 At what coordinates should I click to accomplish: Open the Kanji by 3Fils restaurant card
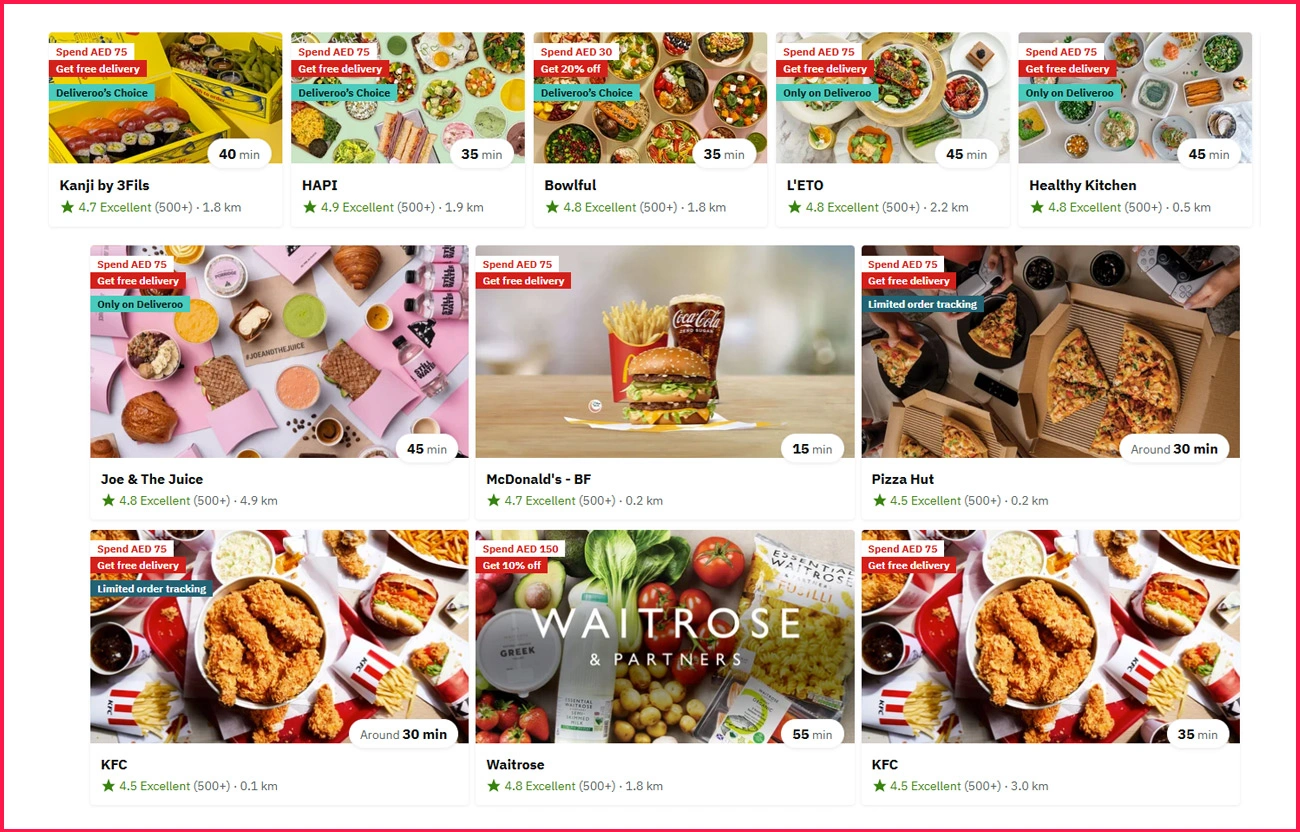pos(166,129)
